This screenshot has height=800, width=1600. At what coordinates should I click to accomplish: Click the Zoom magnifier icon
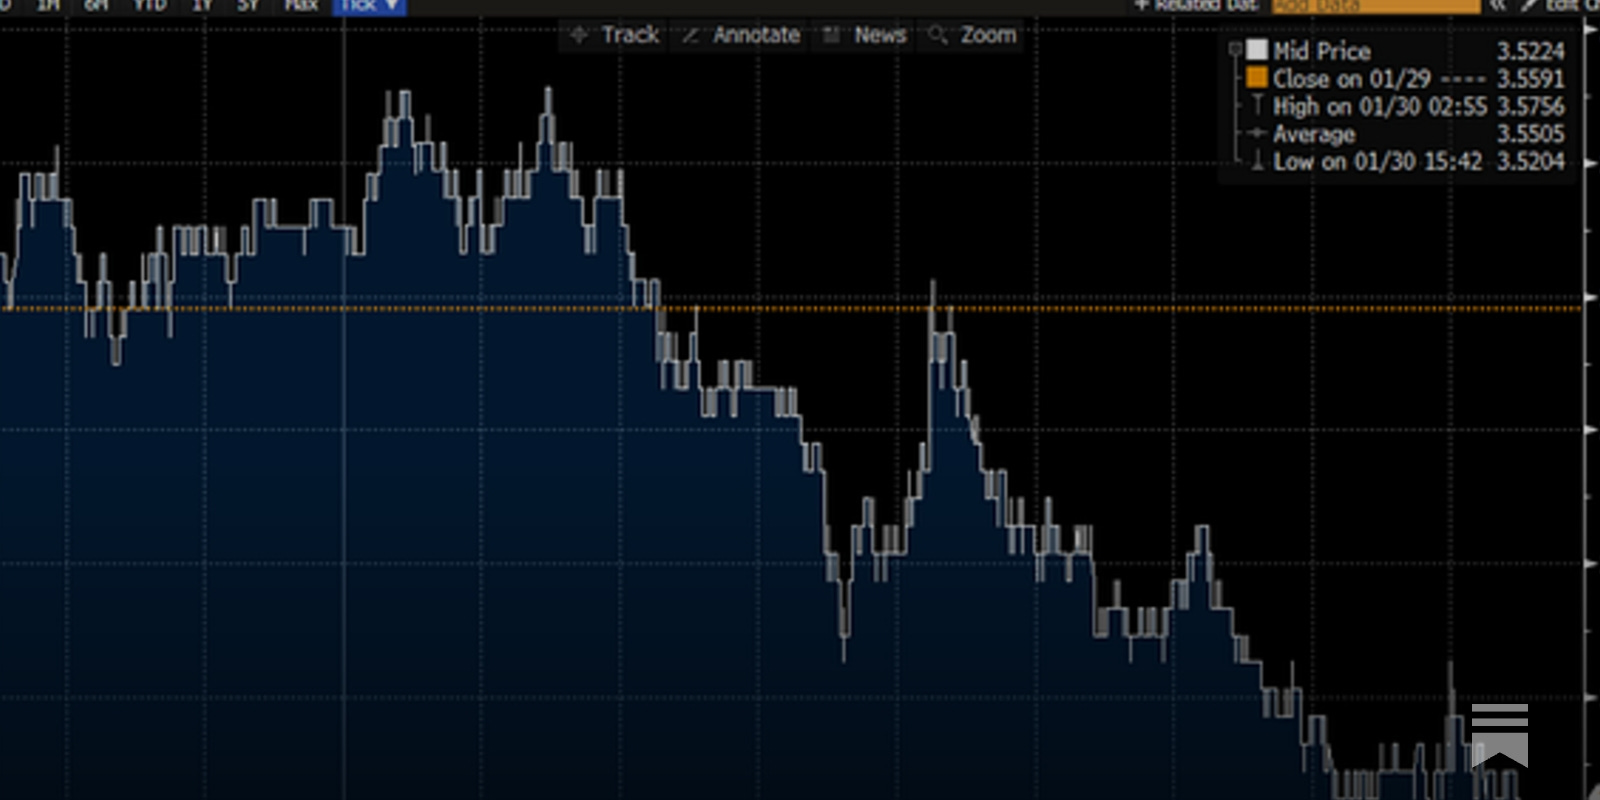coord(937,36)
